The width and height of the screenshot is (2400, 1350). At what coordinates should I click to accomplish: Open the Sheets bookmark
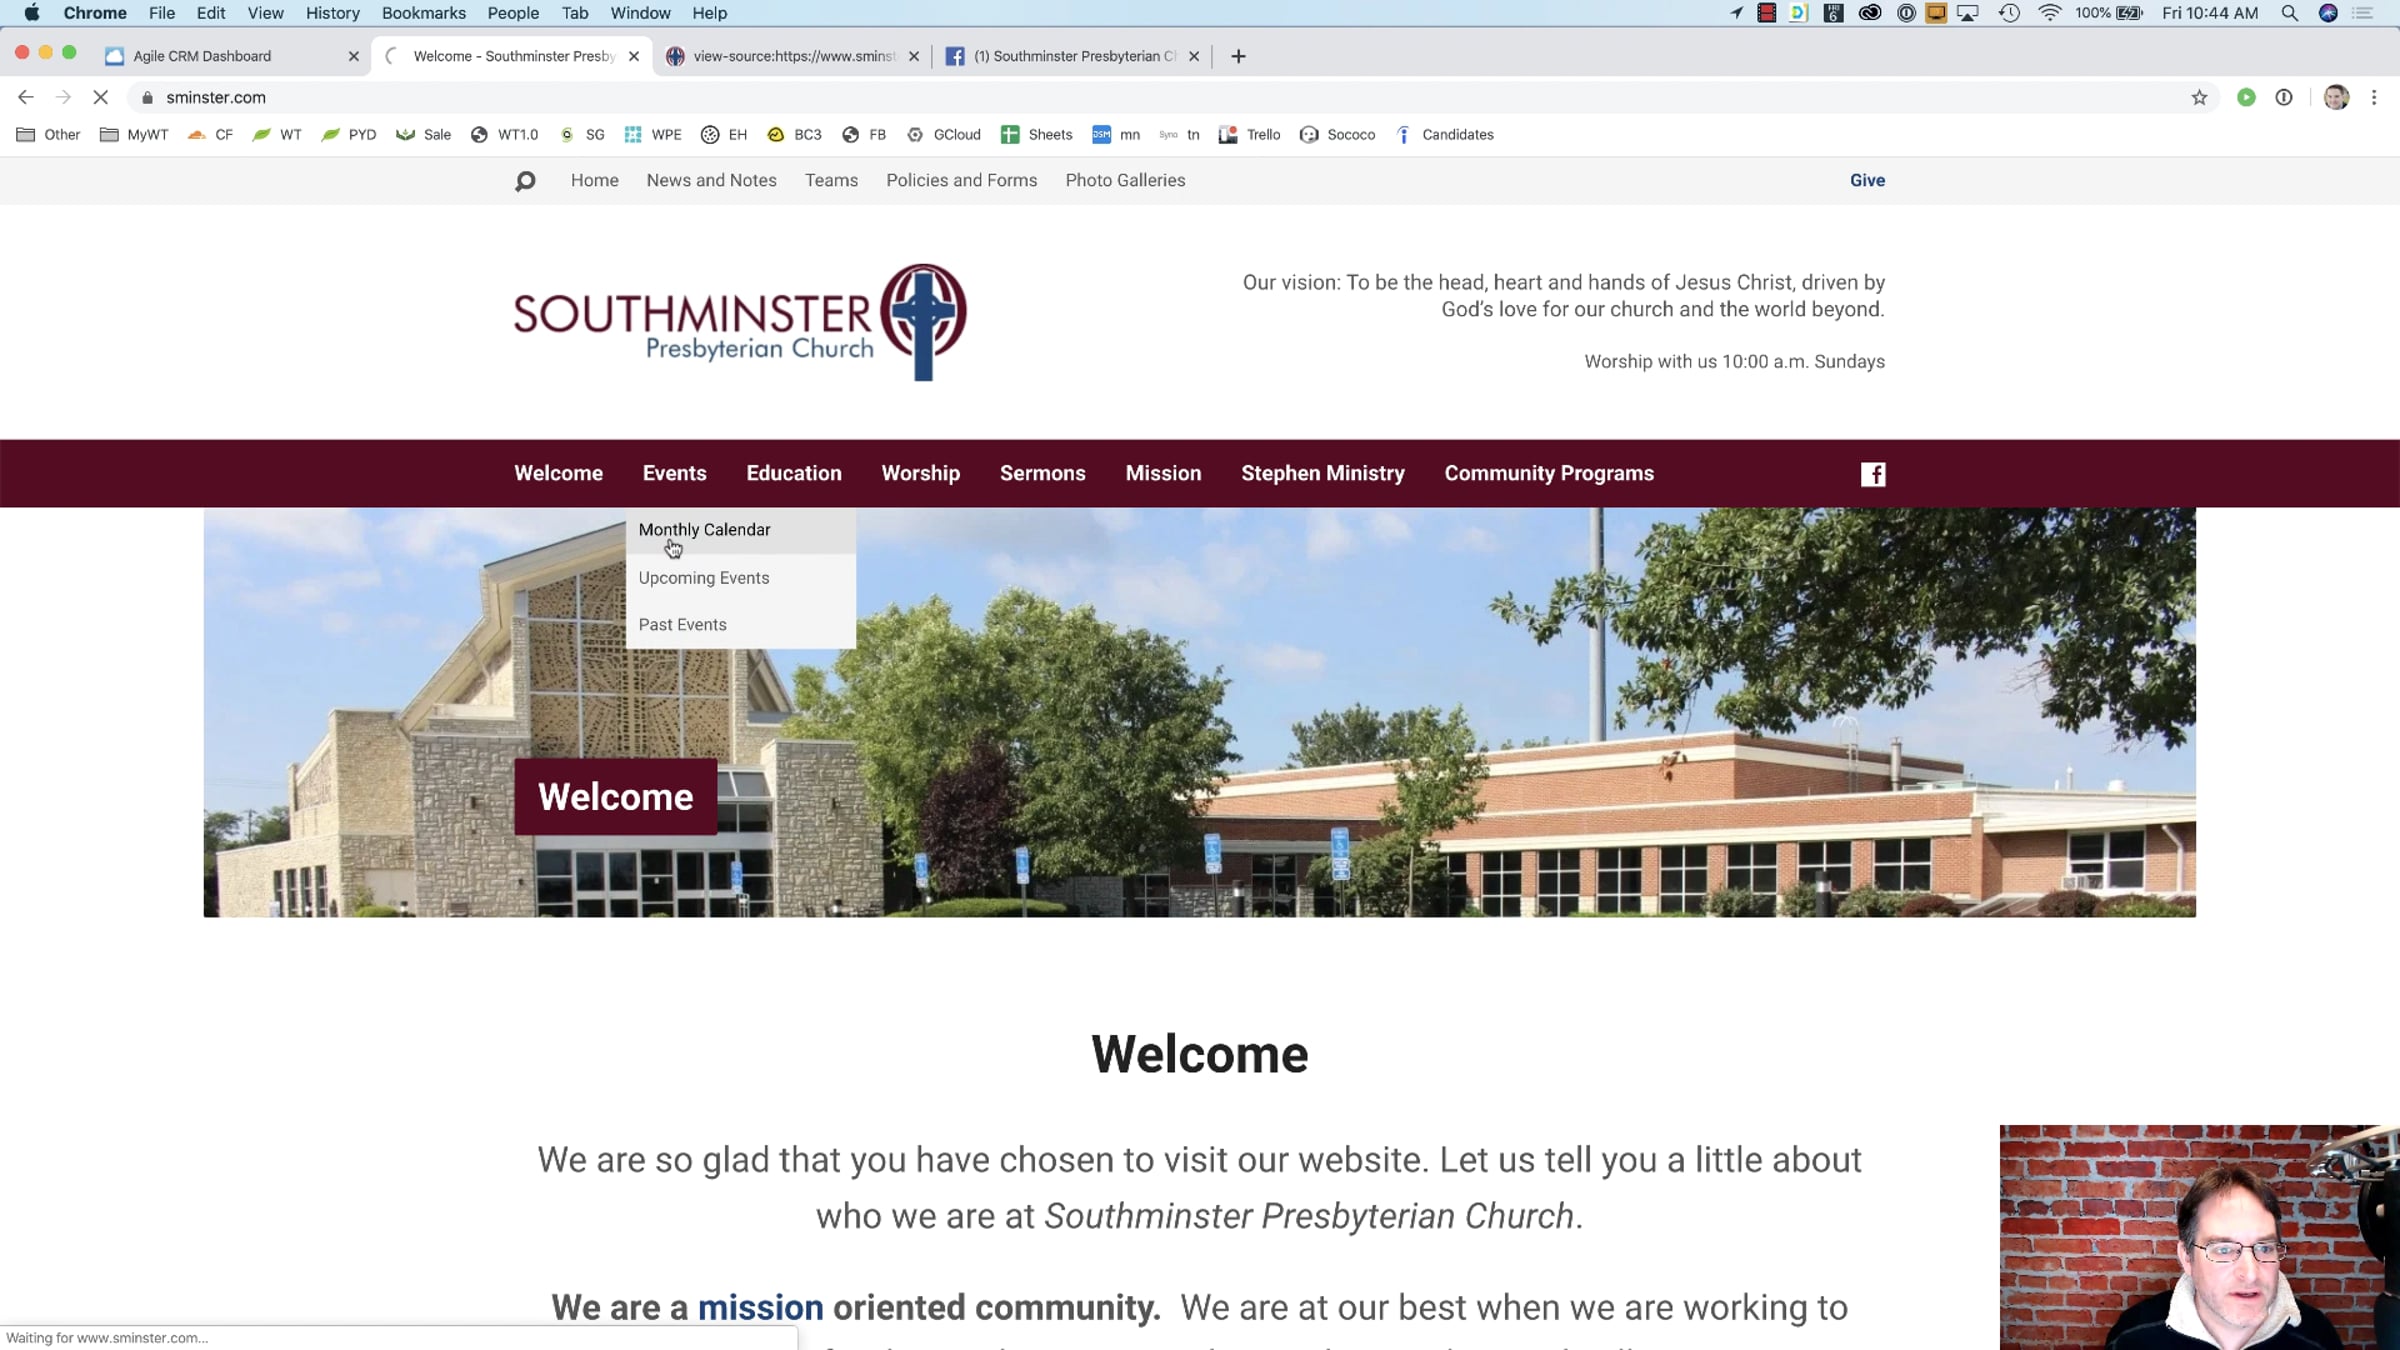click(1036, 135)
